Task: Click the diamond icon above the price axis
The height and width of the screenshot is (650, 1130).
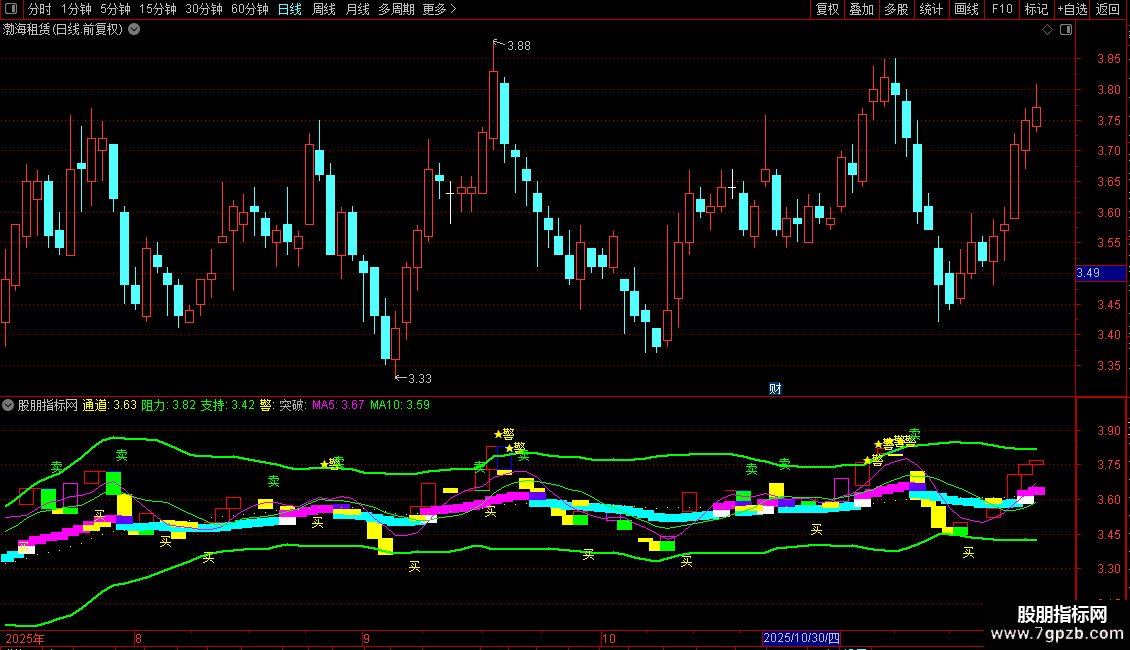Action: coord(1047,30)
